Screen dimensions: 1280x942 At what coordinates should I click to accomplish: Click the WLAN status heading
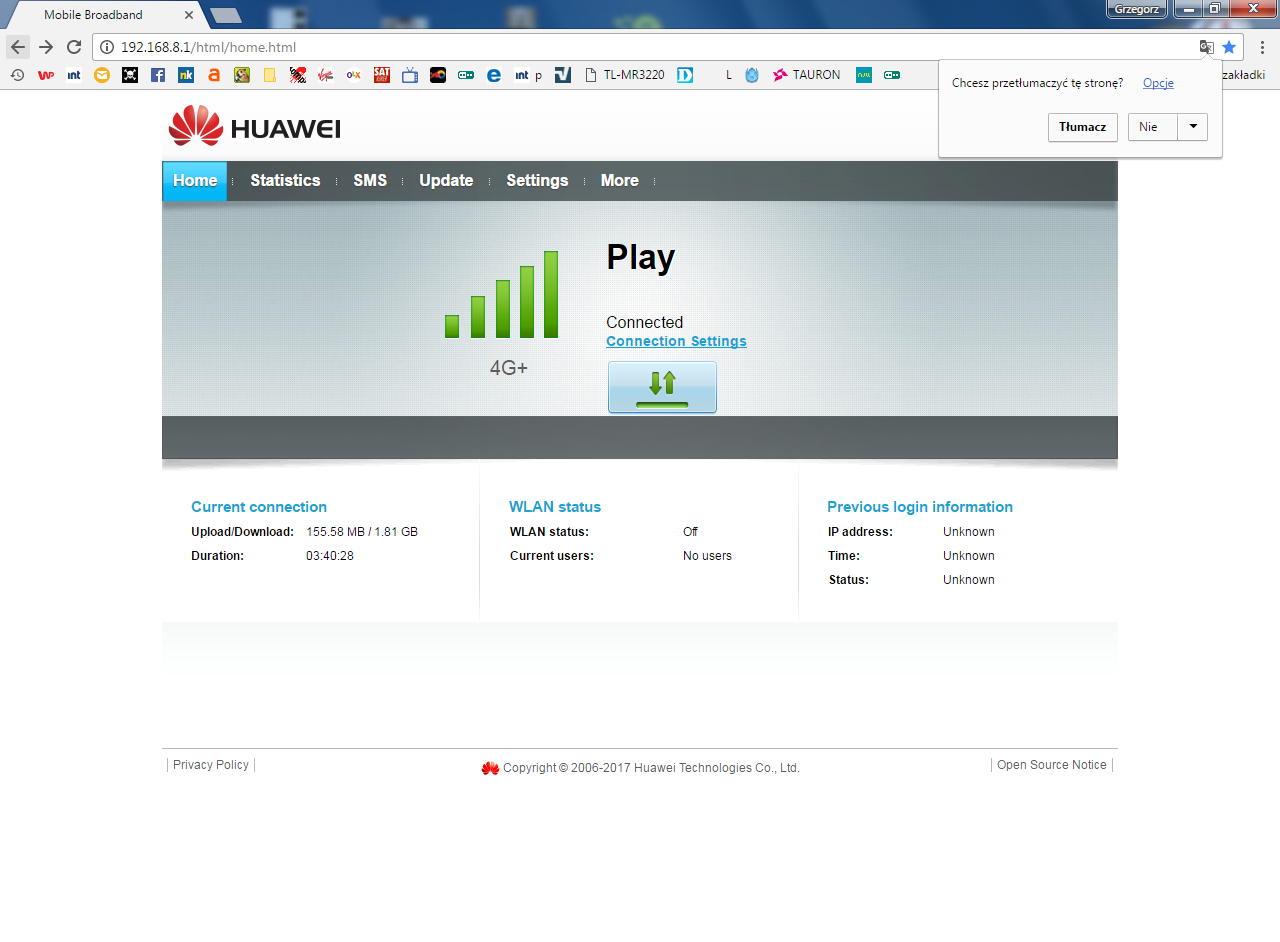tap(555, 507)
